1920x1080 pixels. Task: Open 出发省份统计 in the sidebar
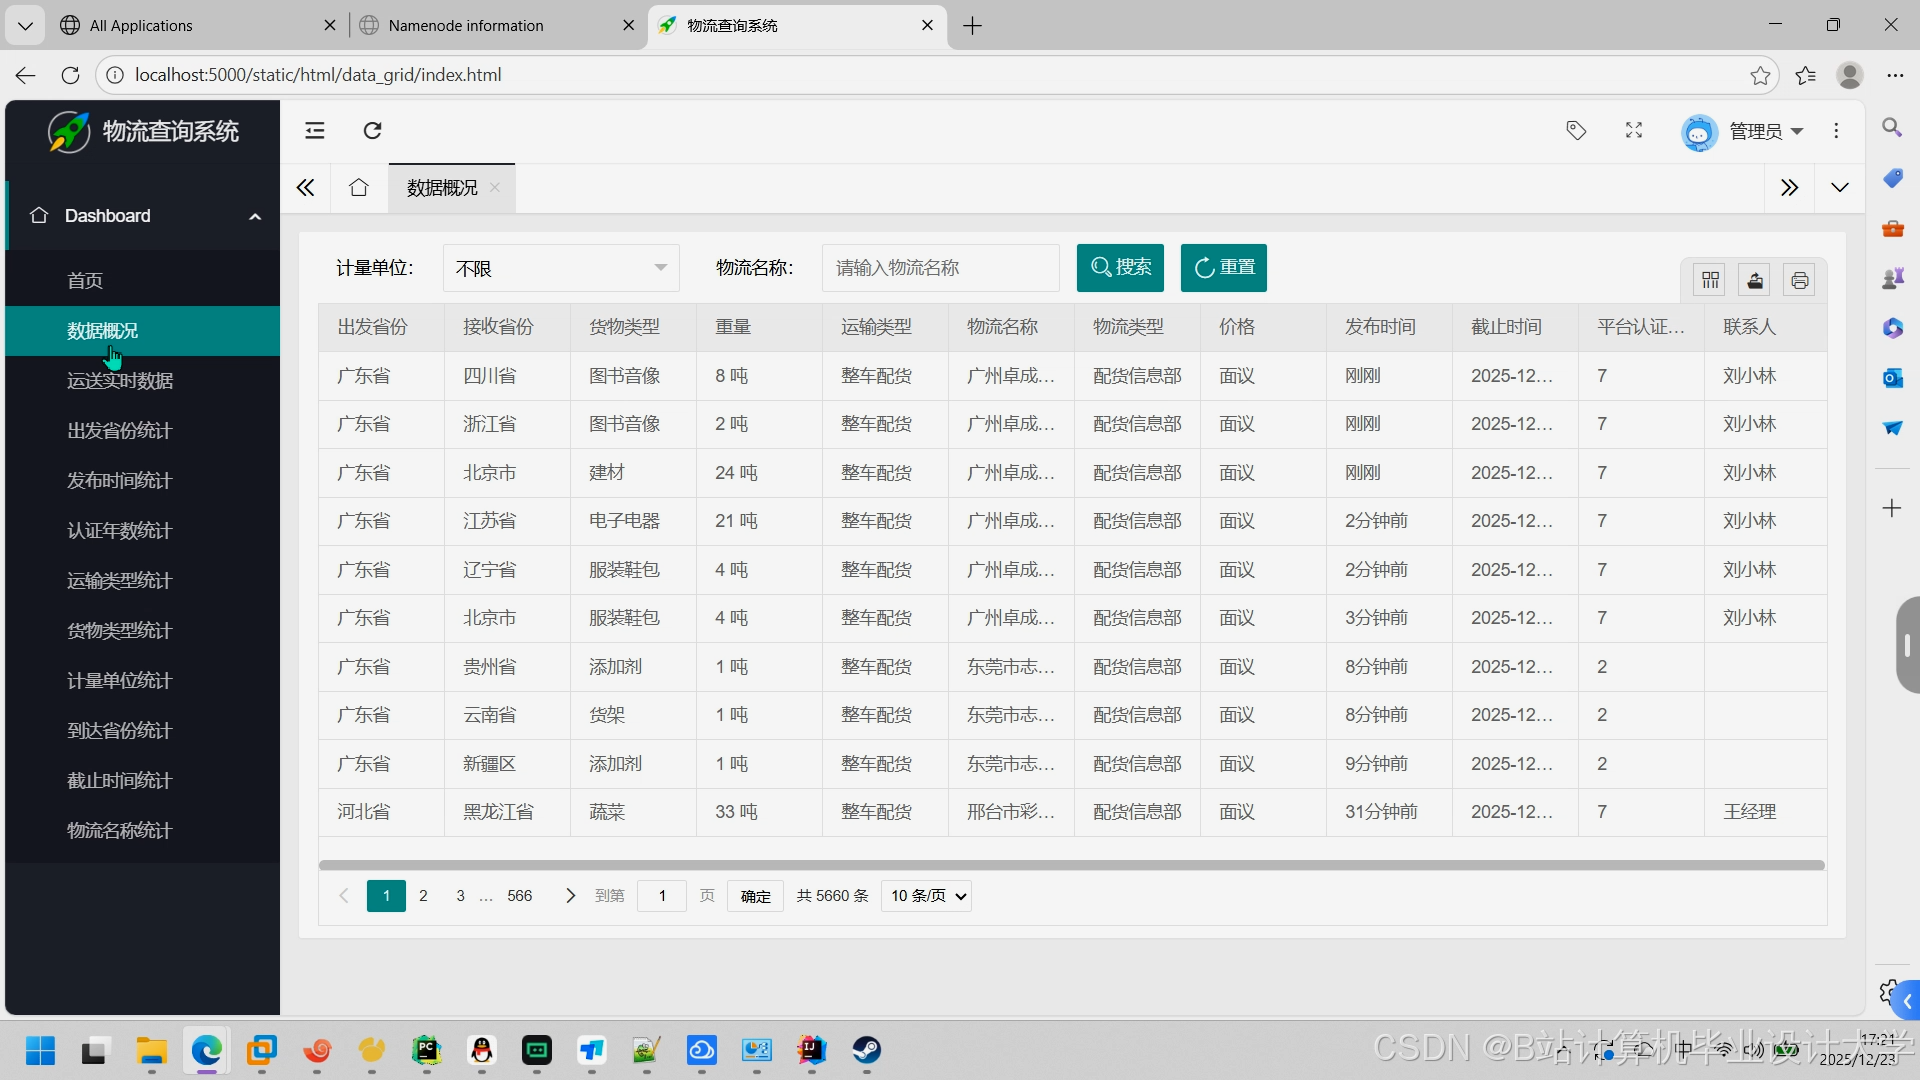coord(120,431)
